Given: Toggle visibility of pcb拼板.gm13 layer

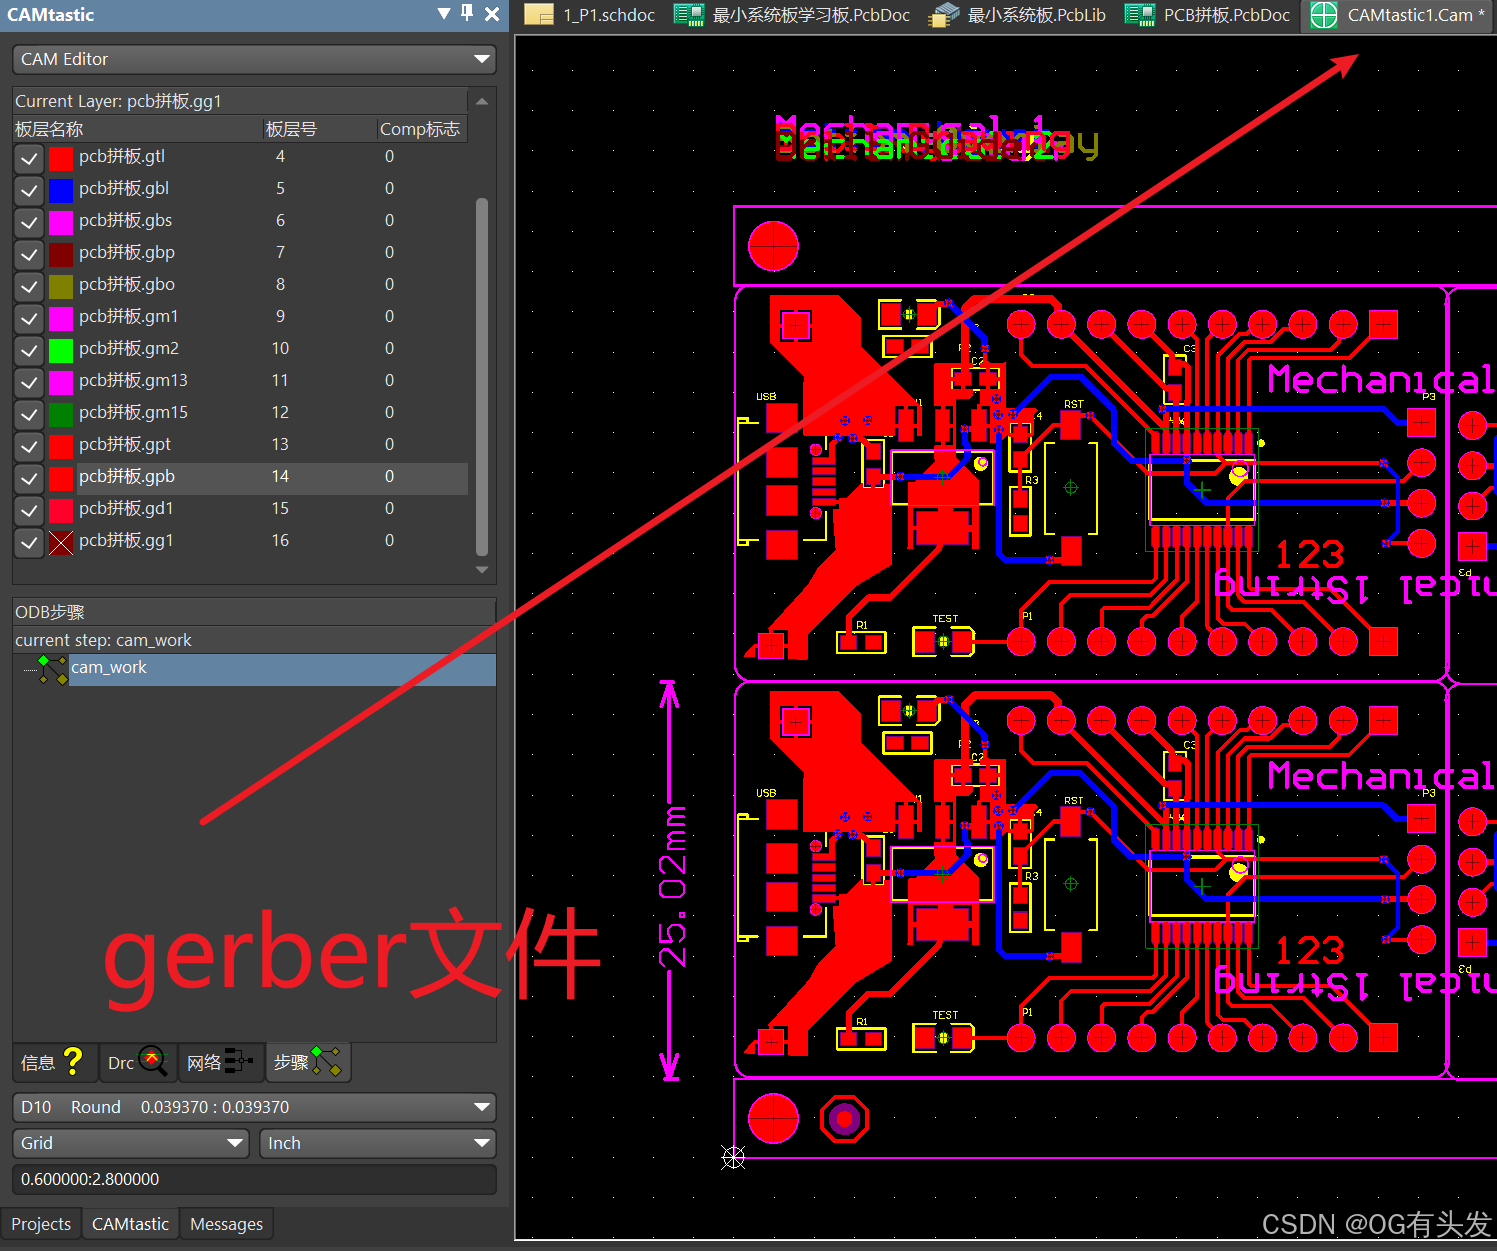Looking at the screenshot, I should 29,381.
